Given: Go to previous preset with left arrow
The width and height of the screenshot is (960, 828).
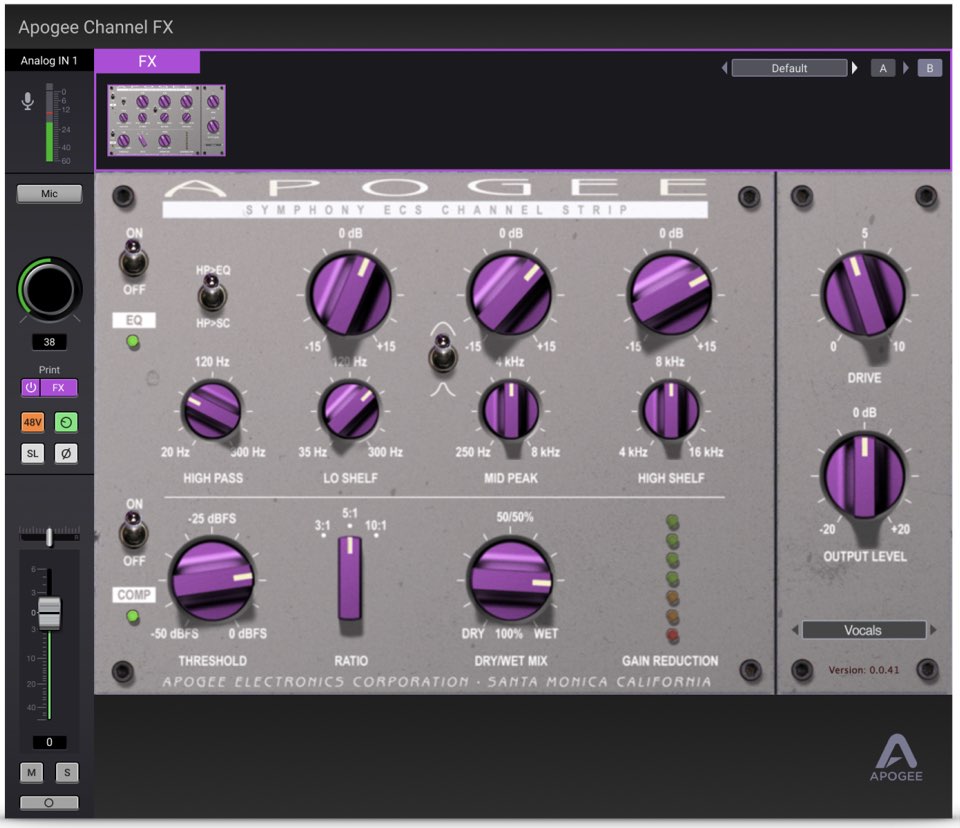Looking at the screenshot, I should (x=725, y=68).
